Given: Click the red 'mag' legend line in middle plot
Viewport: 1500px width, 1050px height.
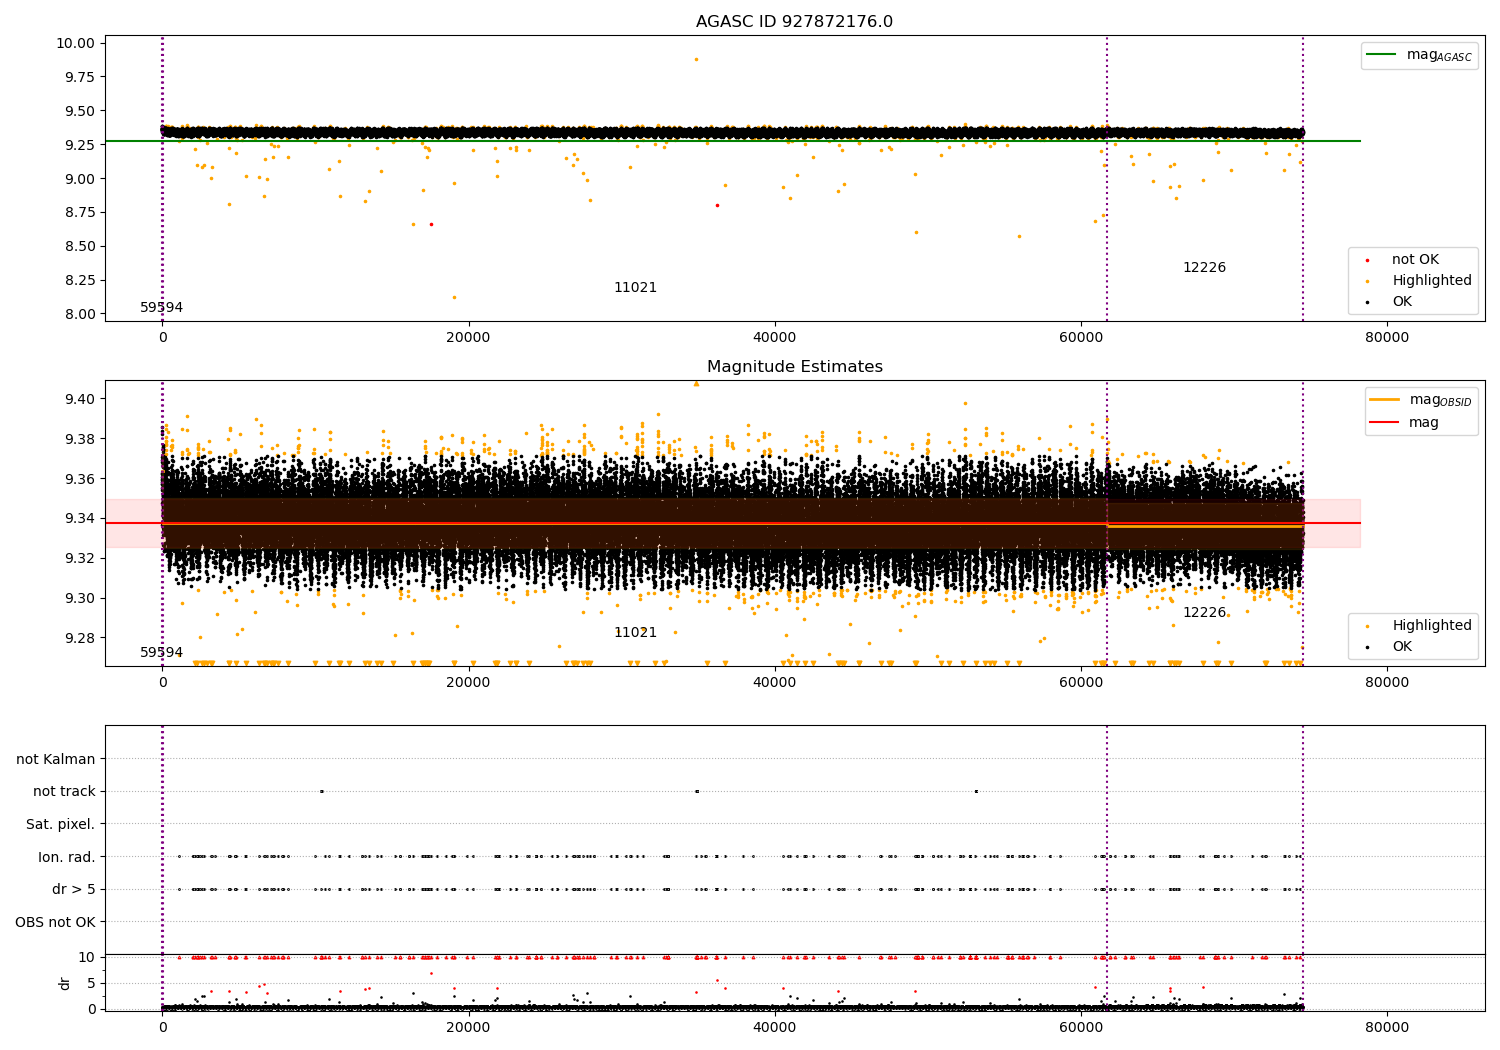Looking at the screenshot, I should tap(1385, 422).
